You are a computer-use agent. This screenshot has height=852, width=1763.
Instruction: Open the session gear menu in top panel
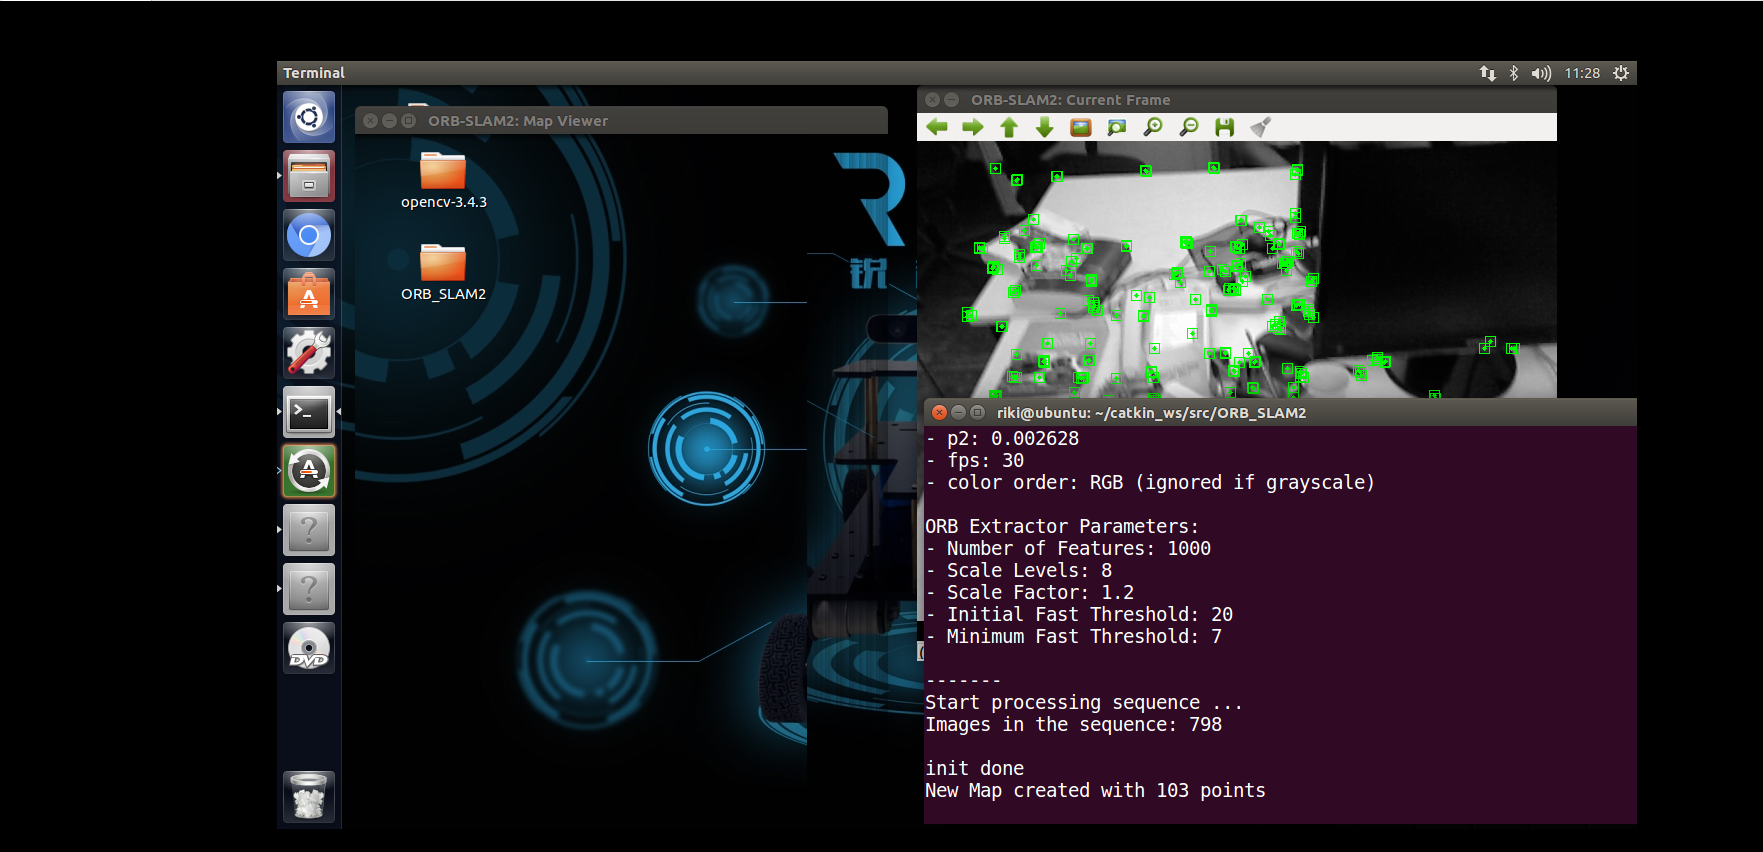[x=1621, y=73]
